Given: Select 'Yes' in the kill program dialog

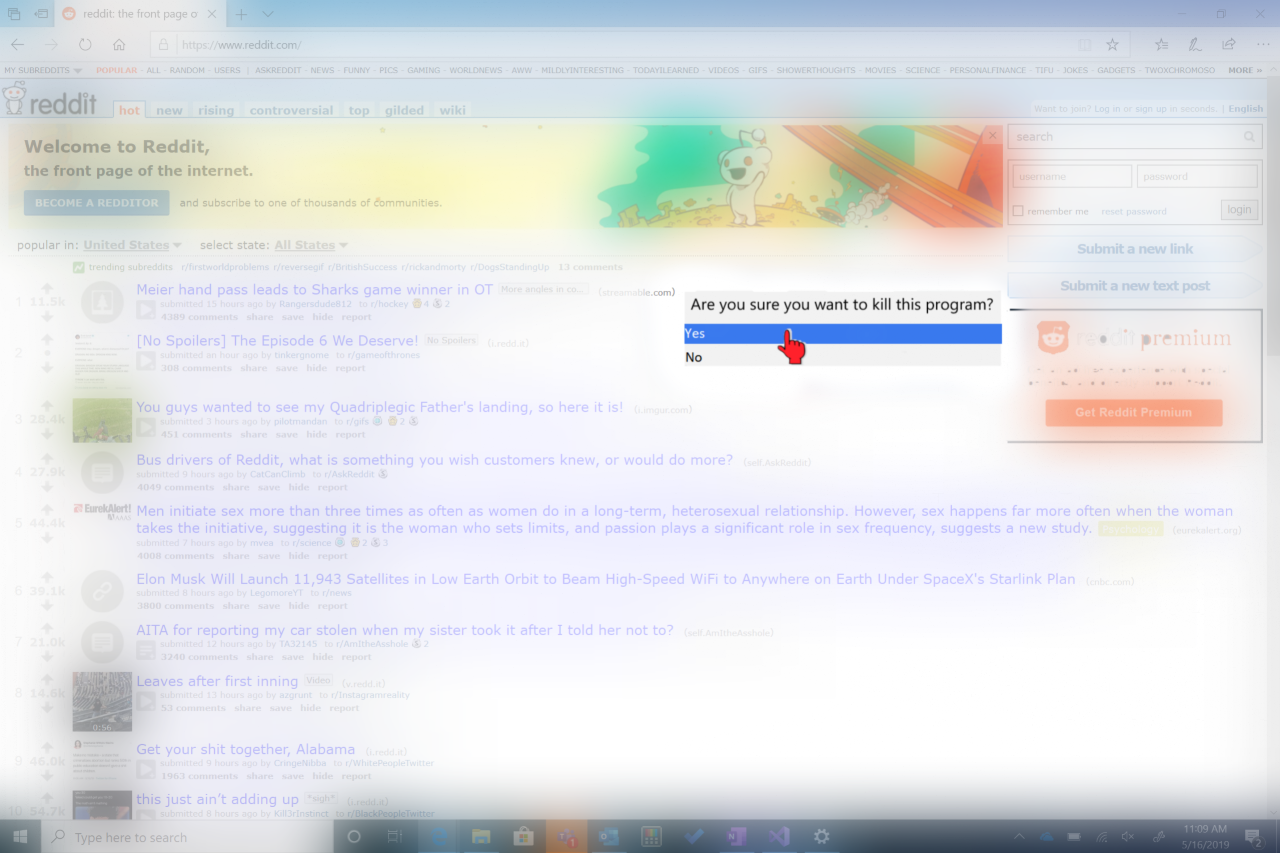Looking at the screenshot, I should [x=842, y=334].
